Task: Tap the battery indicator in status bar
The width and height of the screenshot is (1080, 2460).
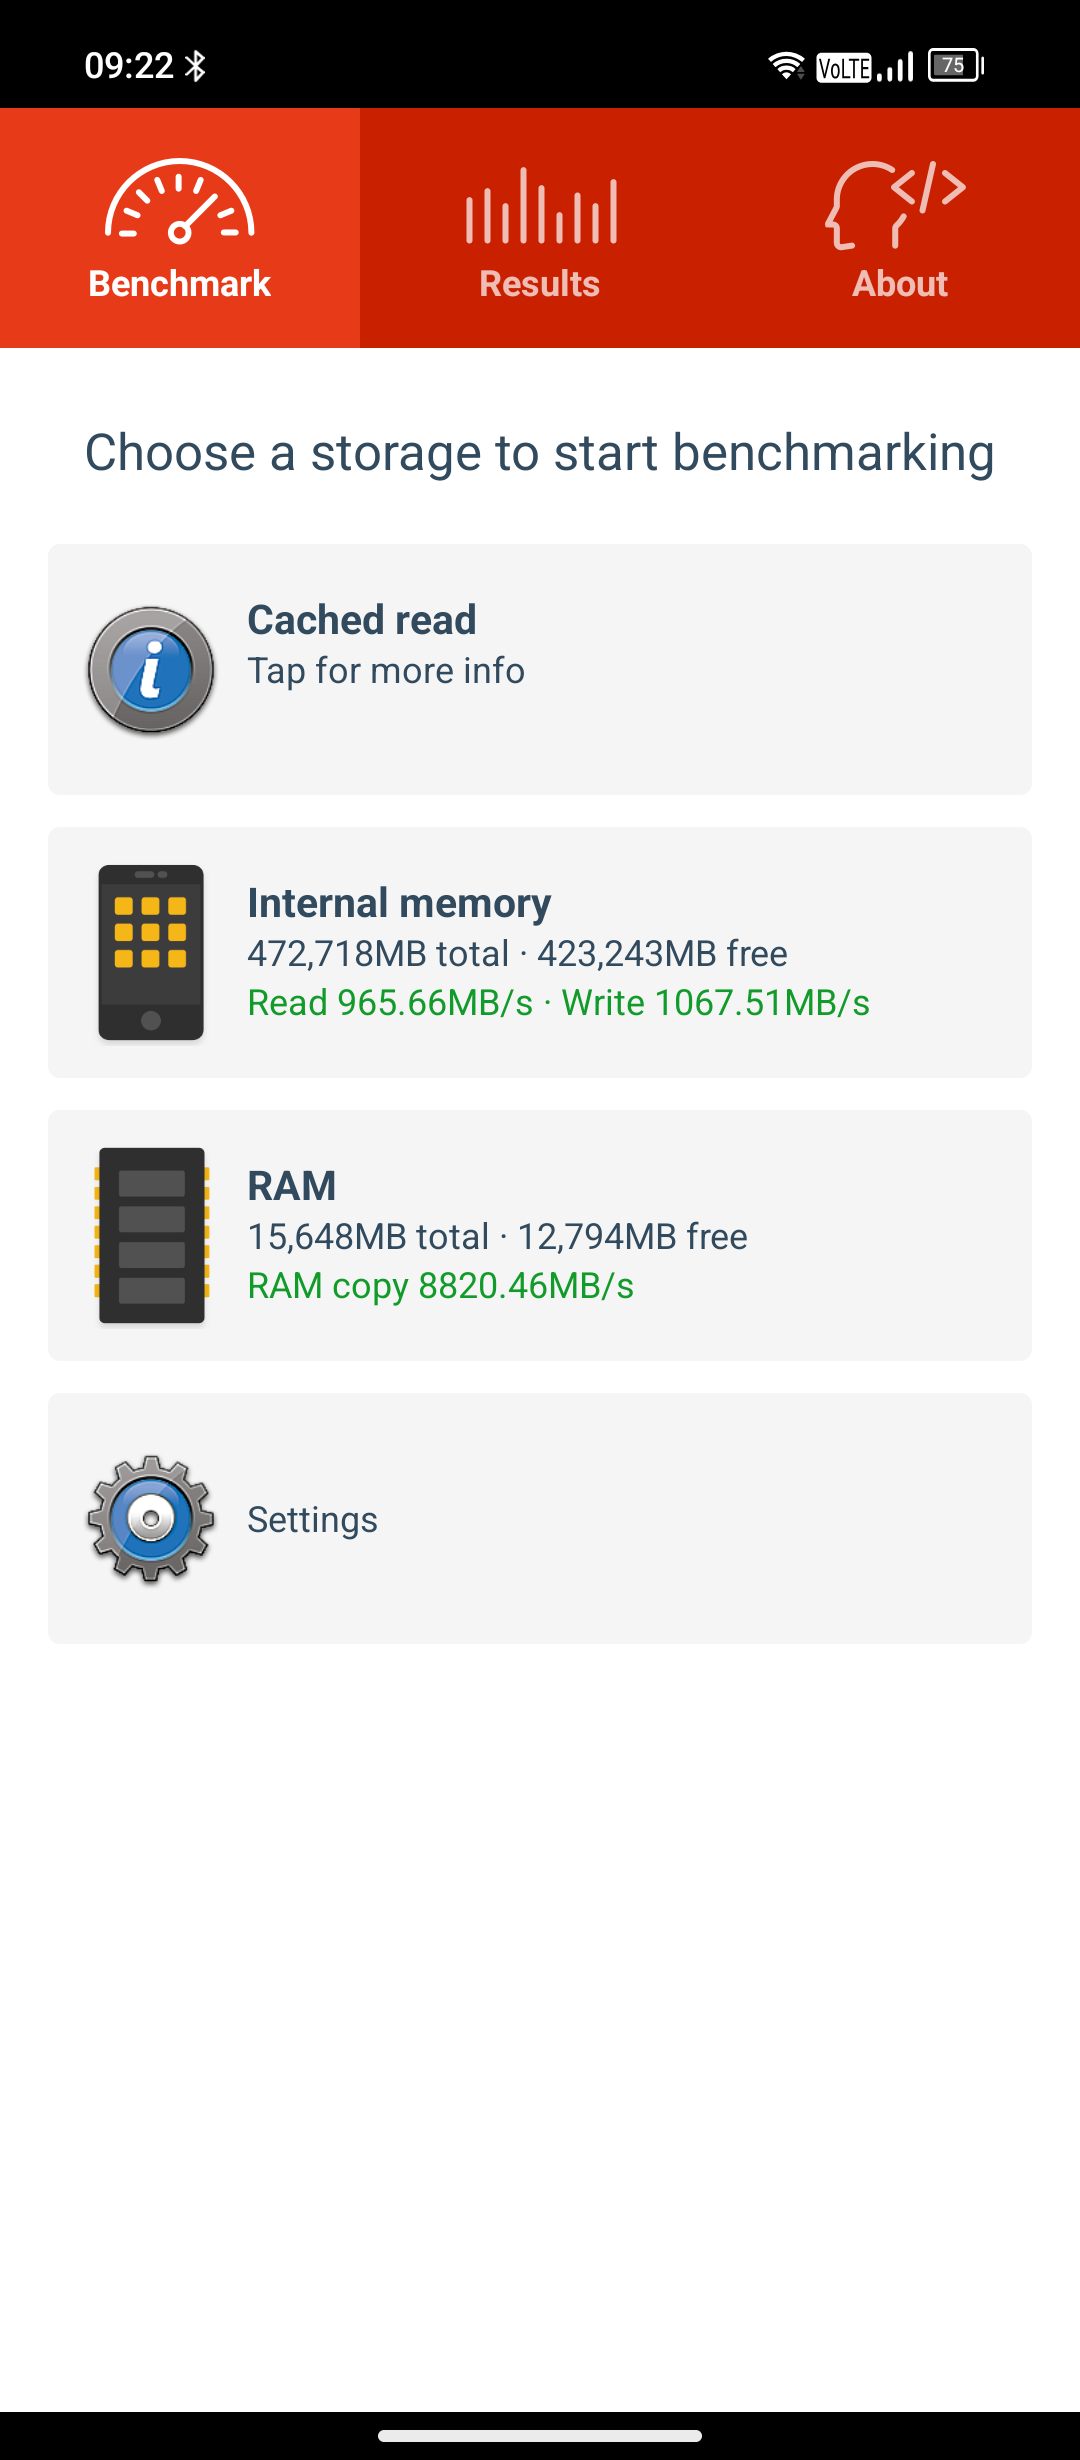Action: [956, 66]
